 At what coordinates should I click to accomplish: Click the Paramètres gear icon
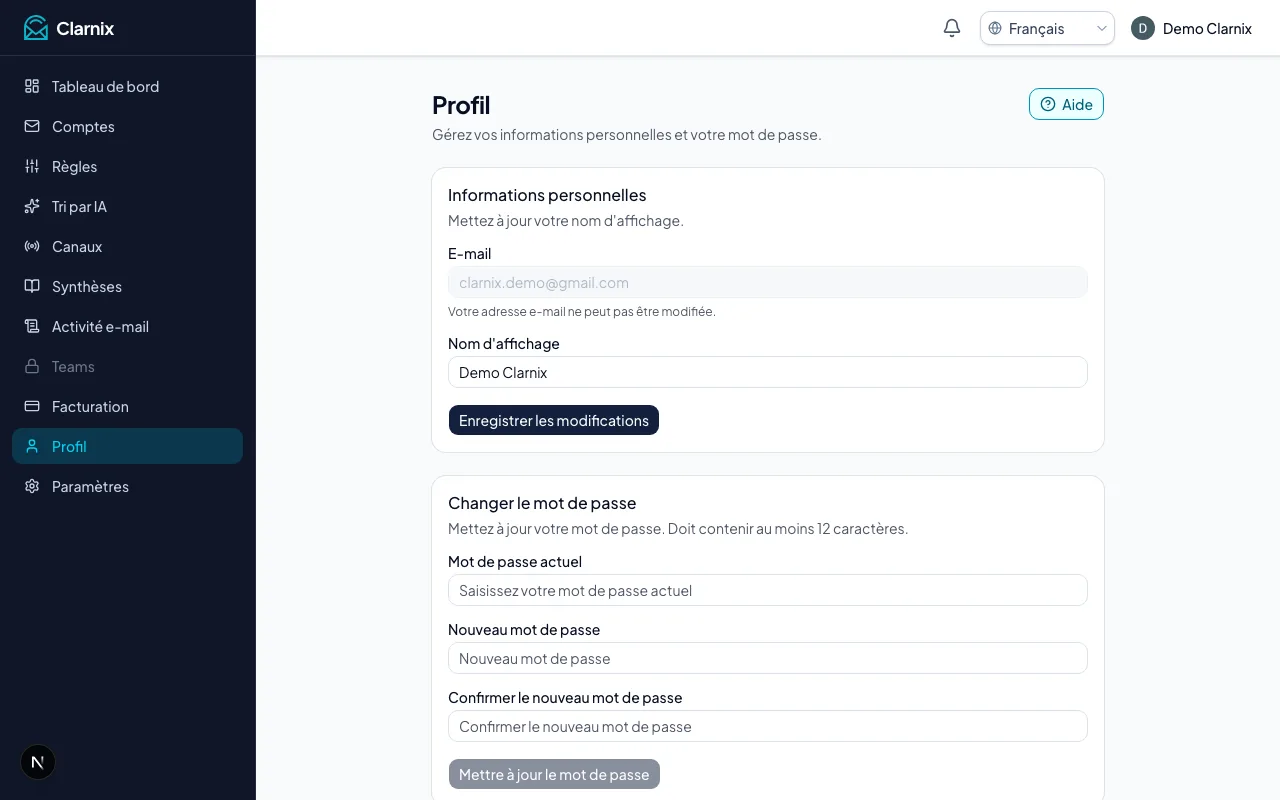32,486
